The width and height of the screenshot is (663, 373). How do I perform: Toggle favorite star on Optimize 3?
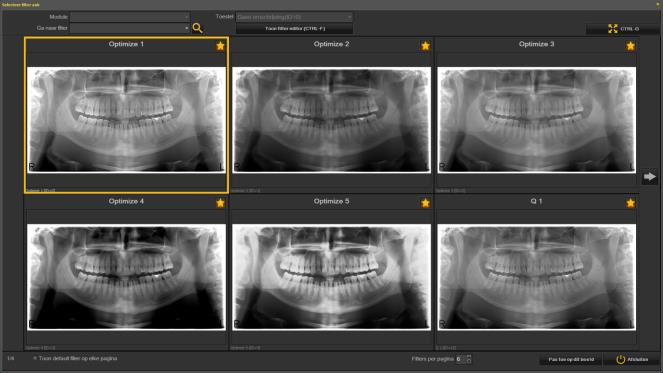630,46
